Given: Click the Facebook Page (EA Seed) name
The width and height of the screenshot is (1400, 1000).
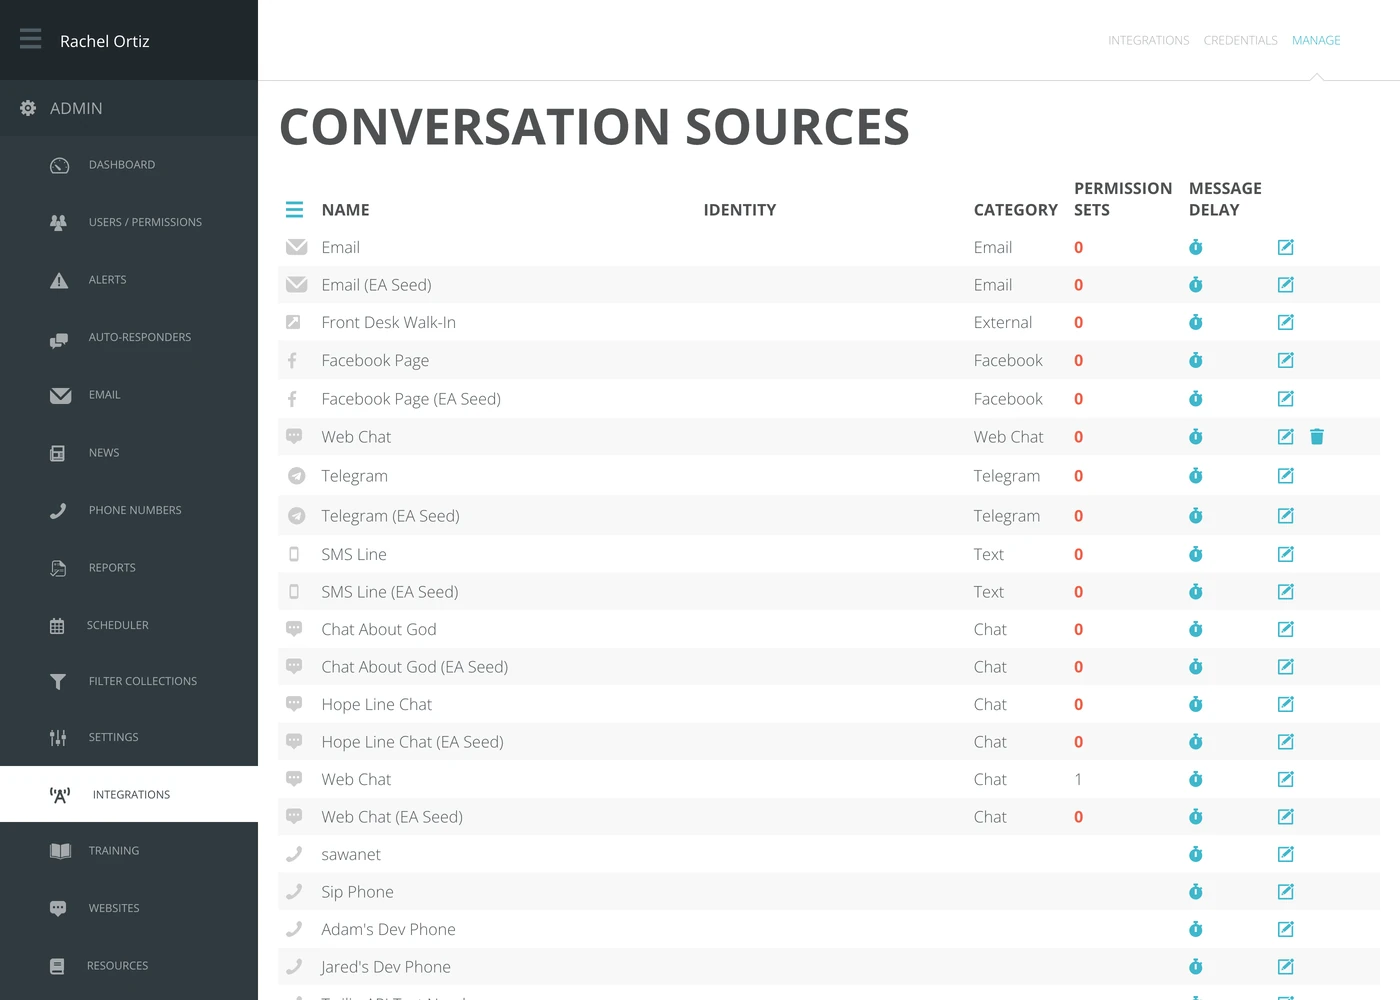Looking at the screenshot, I should point(411,399).
